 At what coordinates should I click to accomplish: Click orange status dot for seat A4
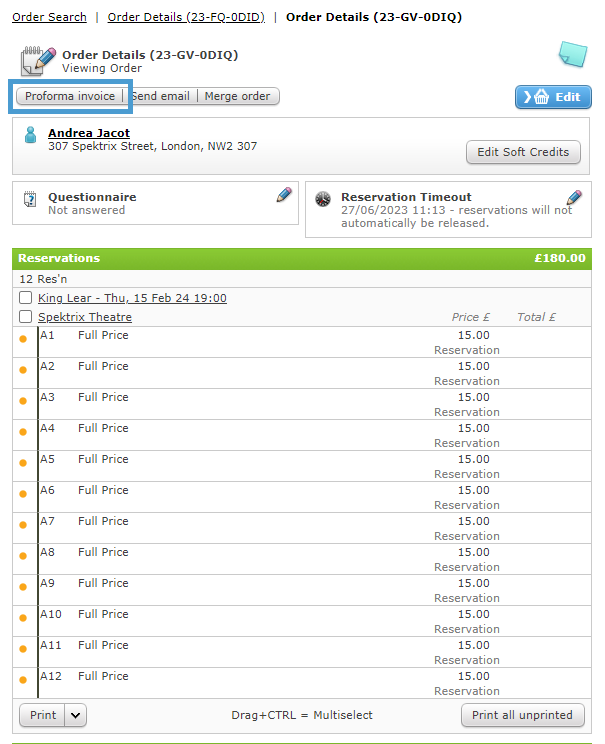coord(23,432)
